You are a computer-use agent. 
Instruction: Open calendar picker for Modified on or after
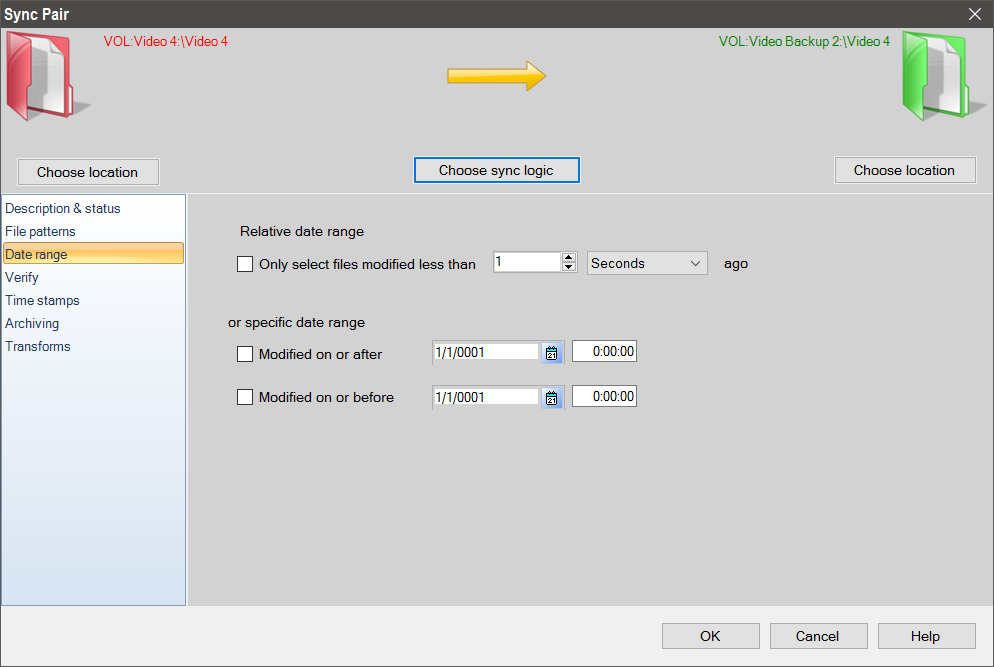pyautogui.click(x=552, y=352)
